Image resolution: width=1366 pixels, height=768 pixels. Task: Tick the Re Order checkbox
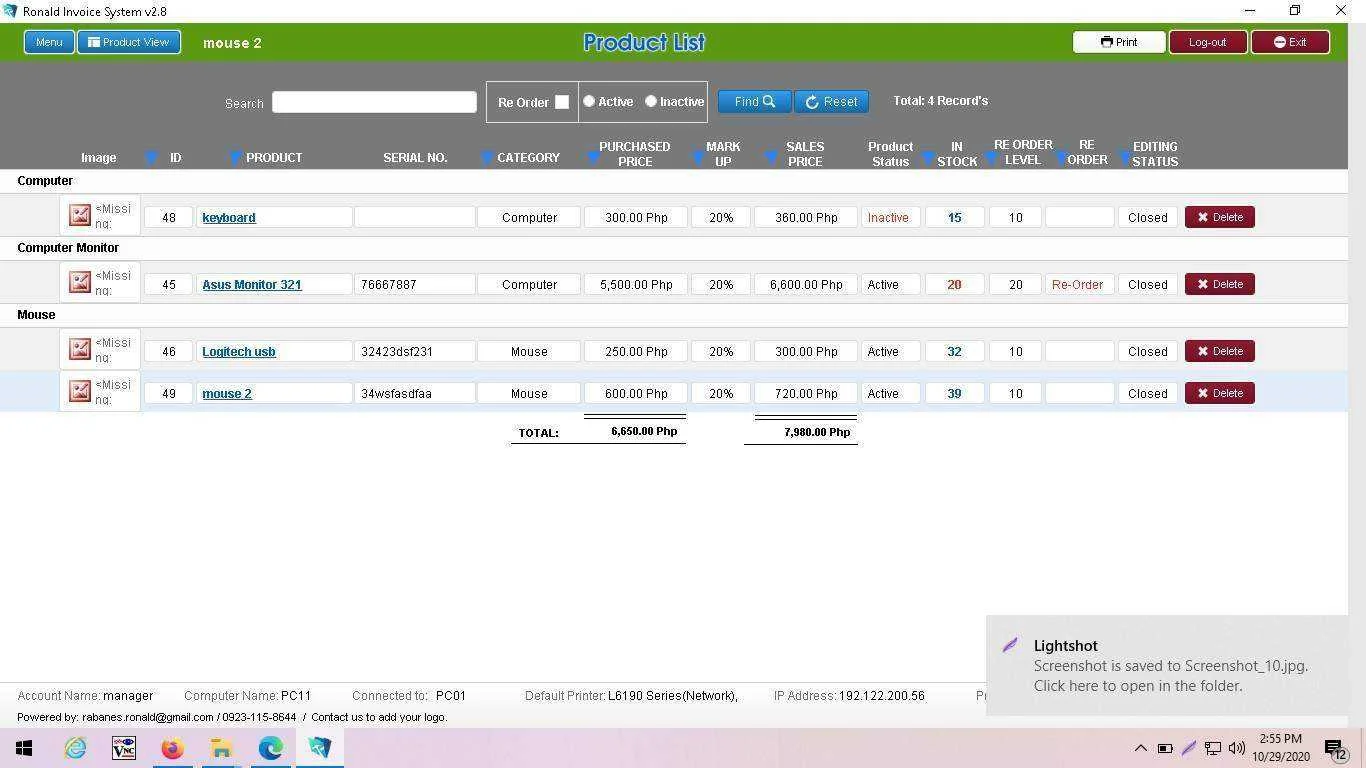[x=562, y=102]
